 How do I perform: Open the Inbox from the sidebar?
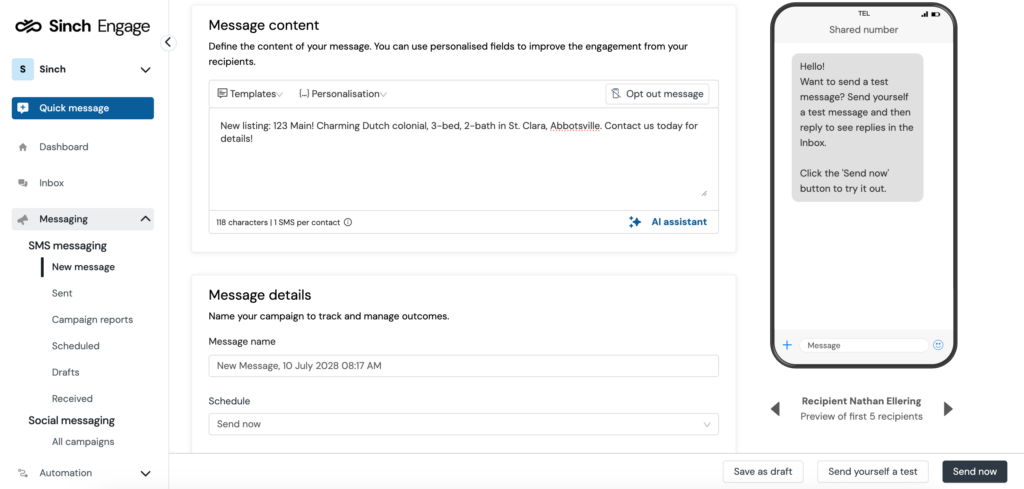52,183
